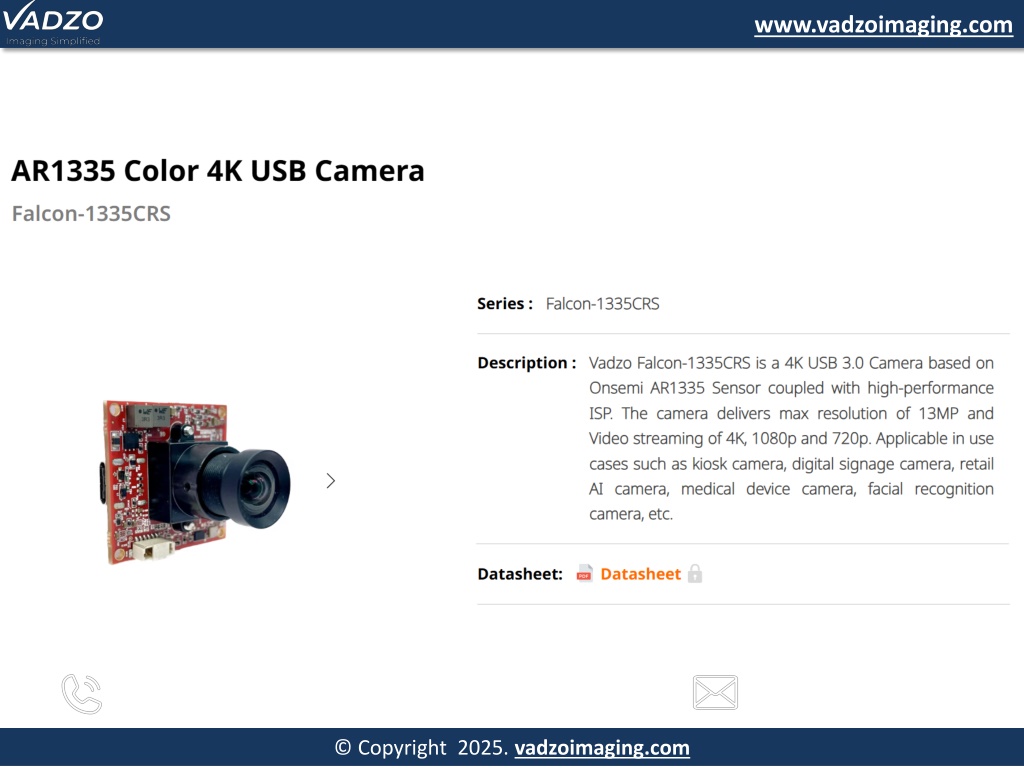Click the padlock icon after Datasheet

(695, 573)
